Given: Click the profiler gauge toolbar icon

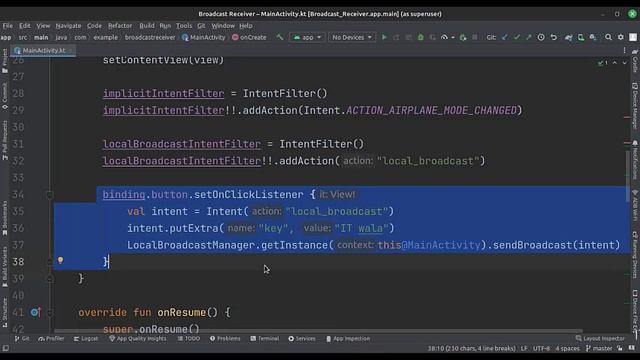Looking at the screenshot, I should [444, 37].
